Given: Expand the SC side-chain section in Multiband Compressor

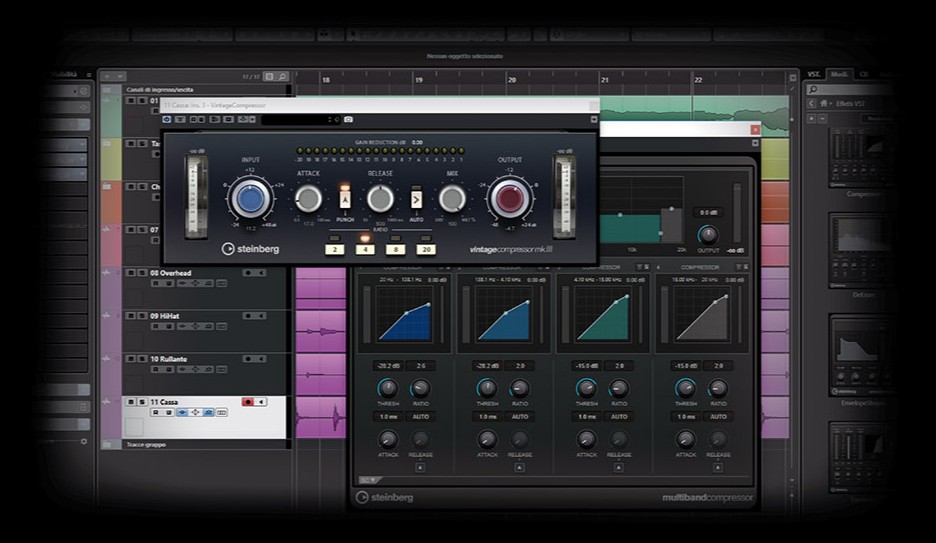Looking at the screenshot, I should pos(367,480).
